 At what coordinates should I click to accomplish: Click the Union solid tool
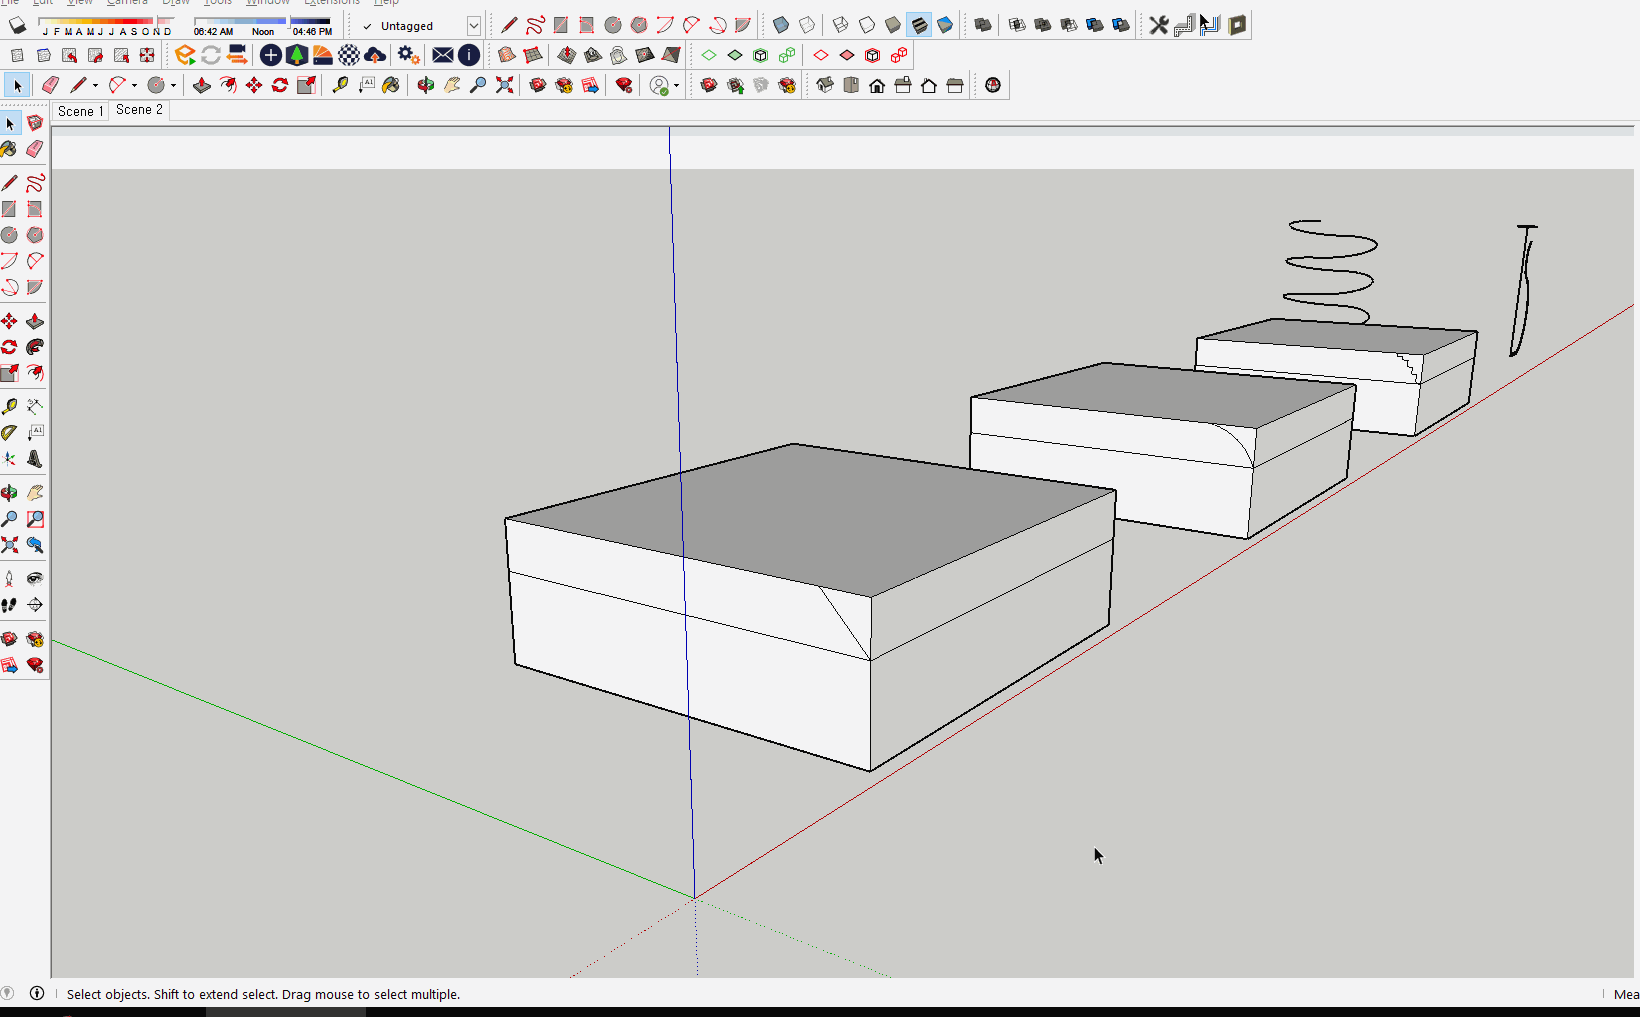point(1043,25)
